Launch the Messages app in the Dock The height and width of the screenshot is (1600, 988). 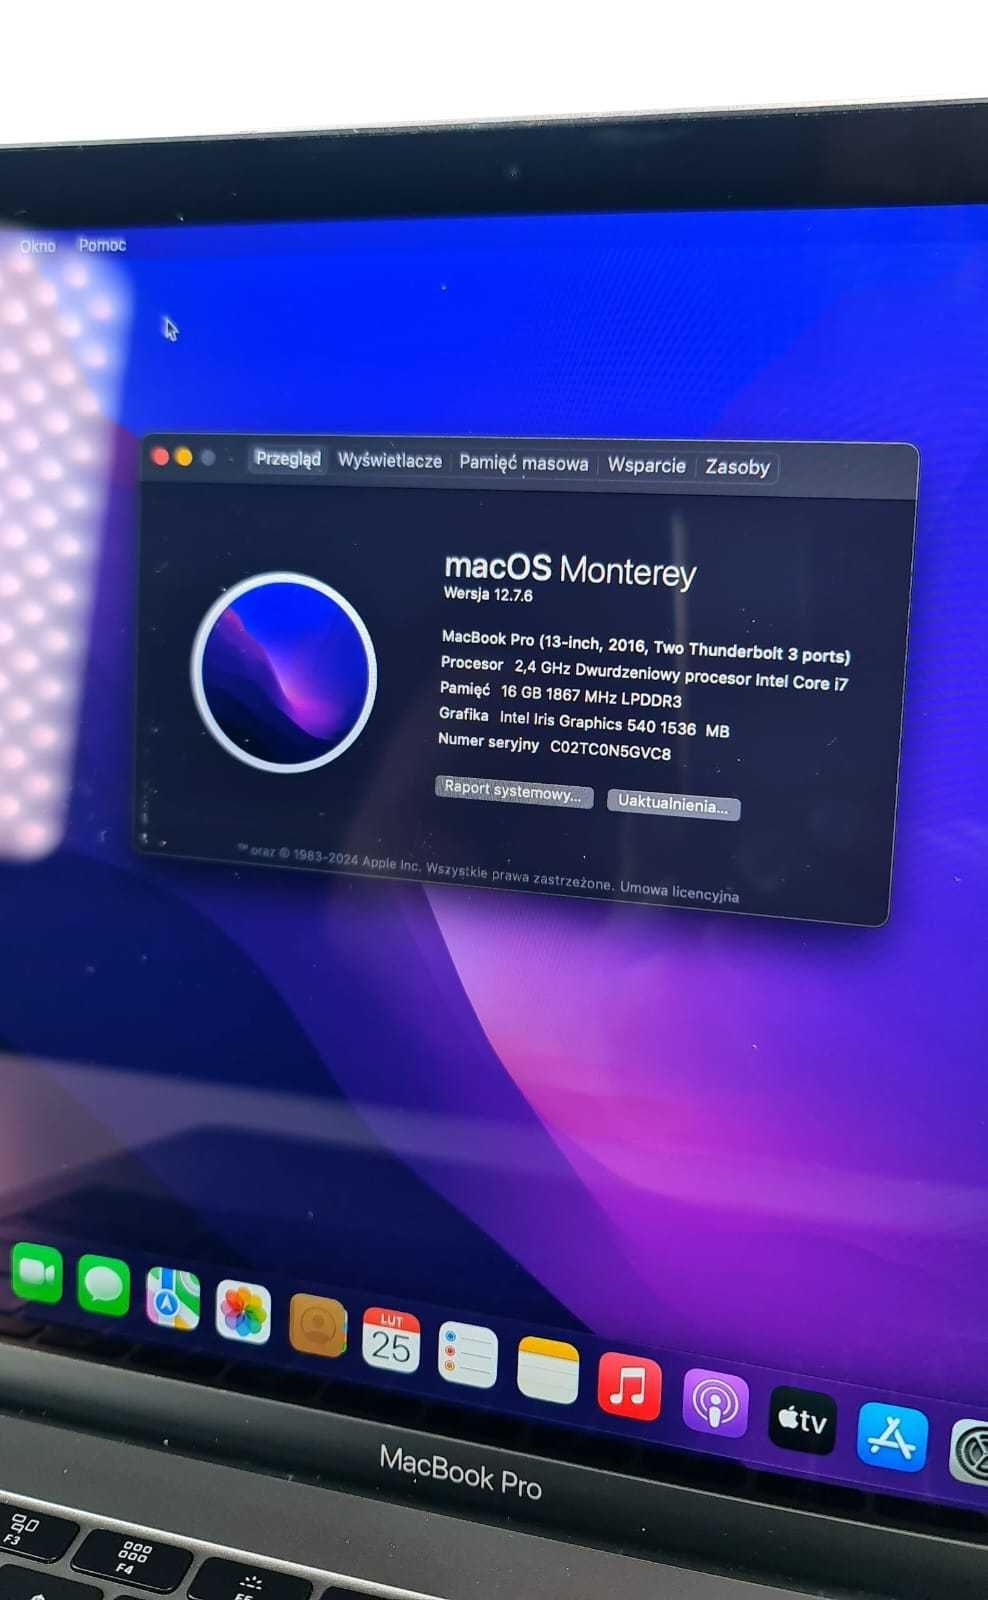pyautogui.click(x=104, y=1286)
